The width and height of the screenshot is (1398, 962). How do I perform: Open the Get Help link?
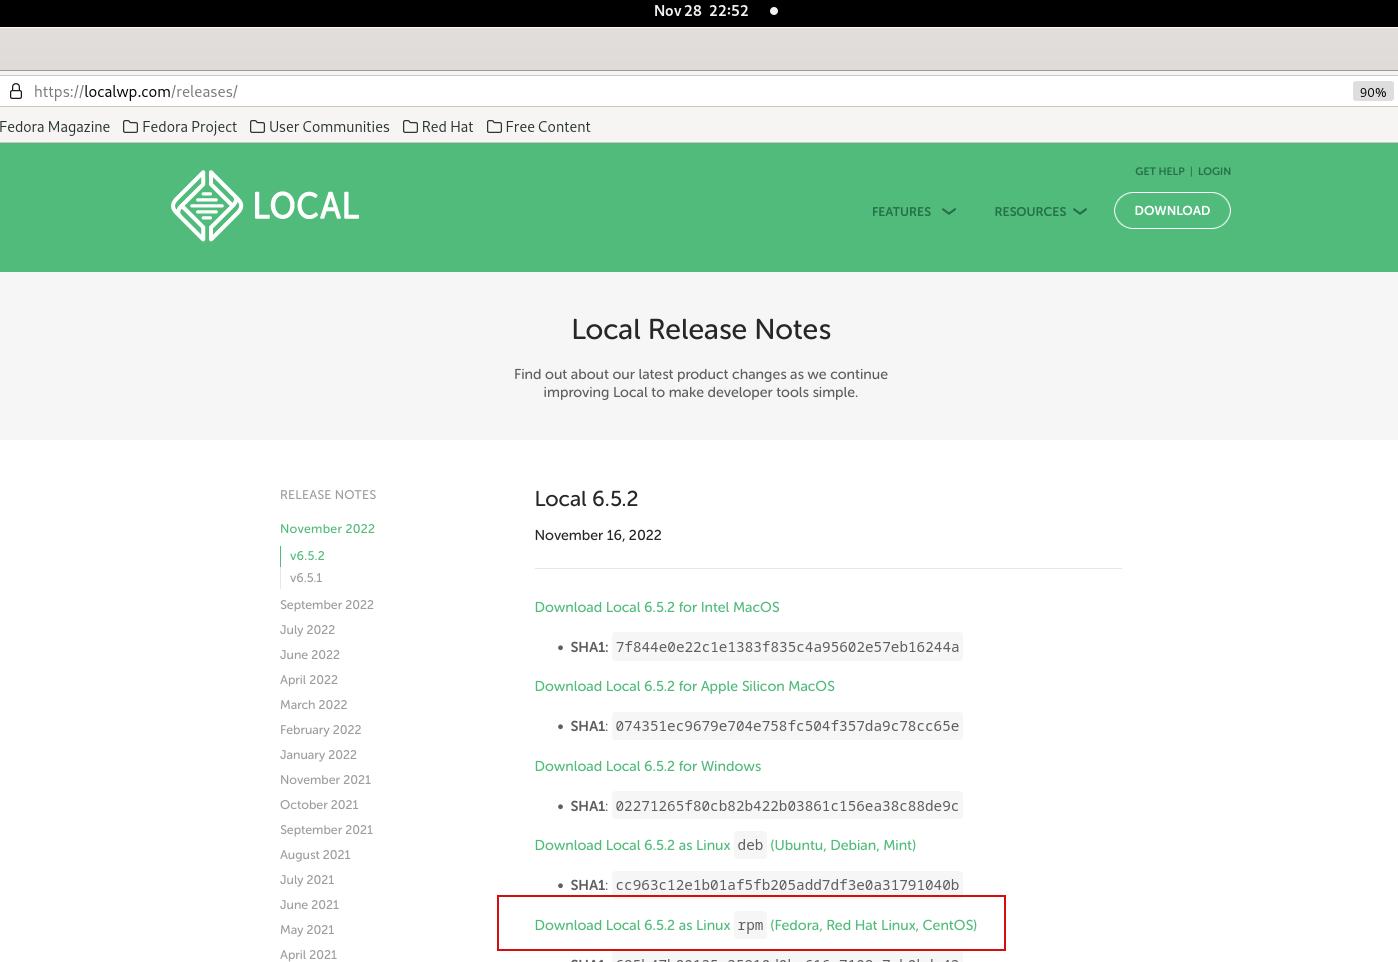point(1159,171)
